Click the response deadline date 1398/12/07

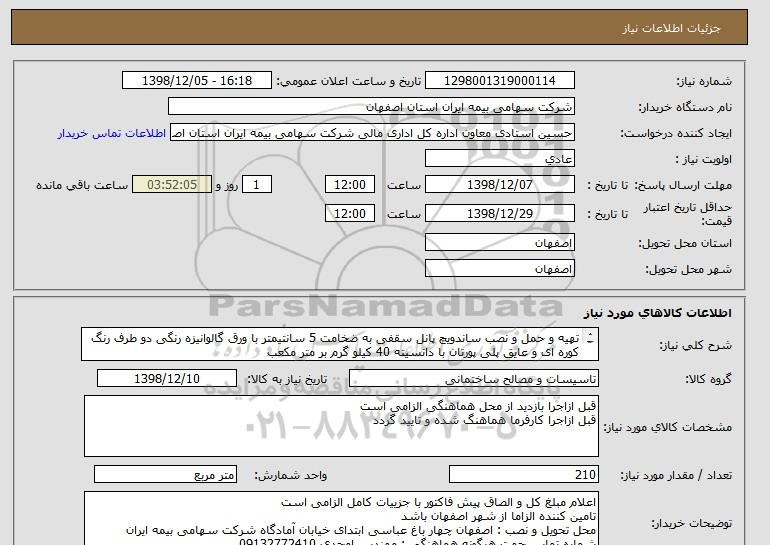click(500, 185)
